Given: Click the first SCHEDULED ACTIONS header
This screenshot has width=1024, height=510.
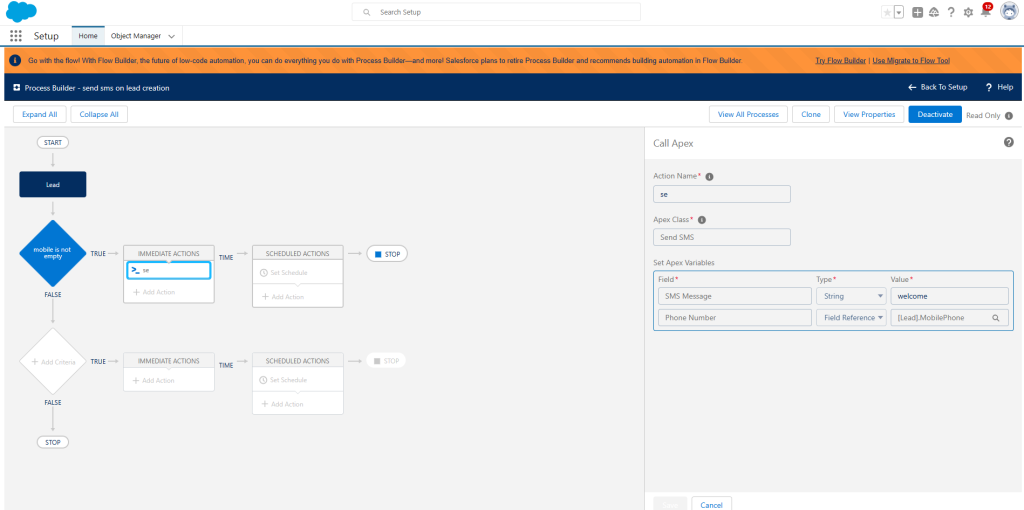Looking at the screenshot, I should point(297,253).
